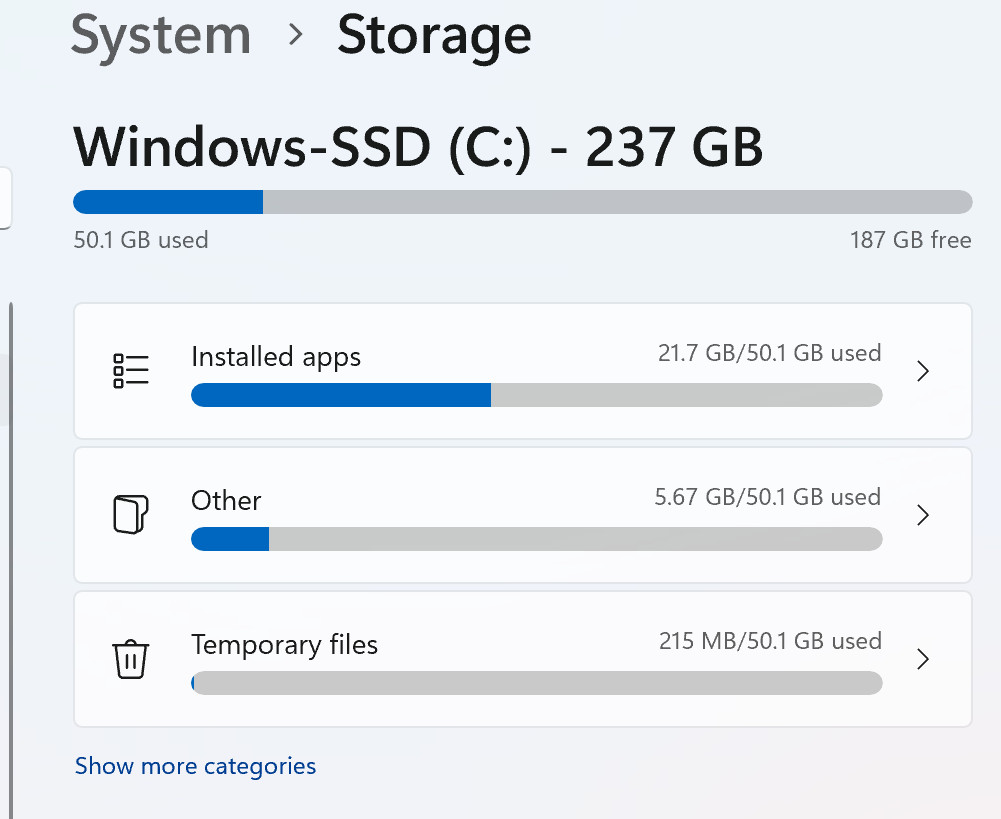The image size is (1001, 819).
Task: Click the Installed apps list icon
Action: [131, 371]
